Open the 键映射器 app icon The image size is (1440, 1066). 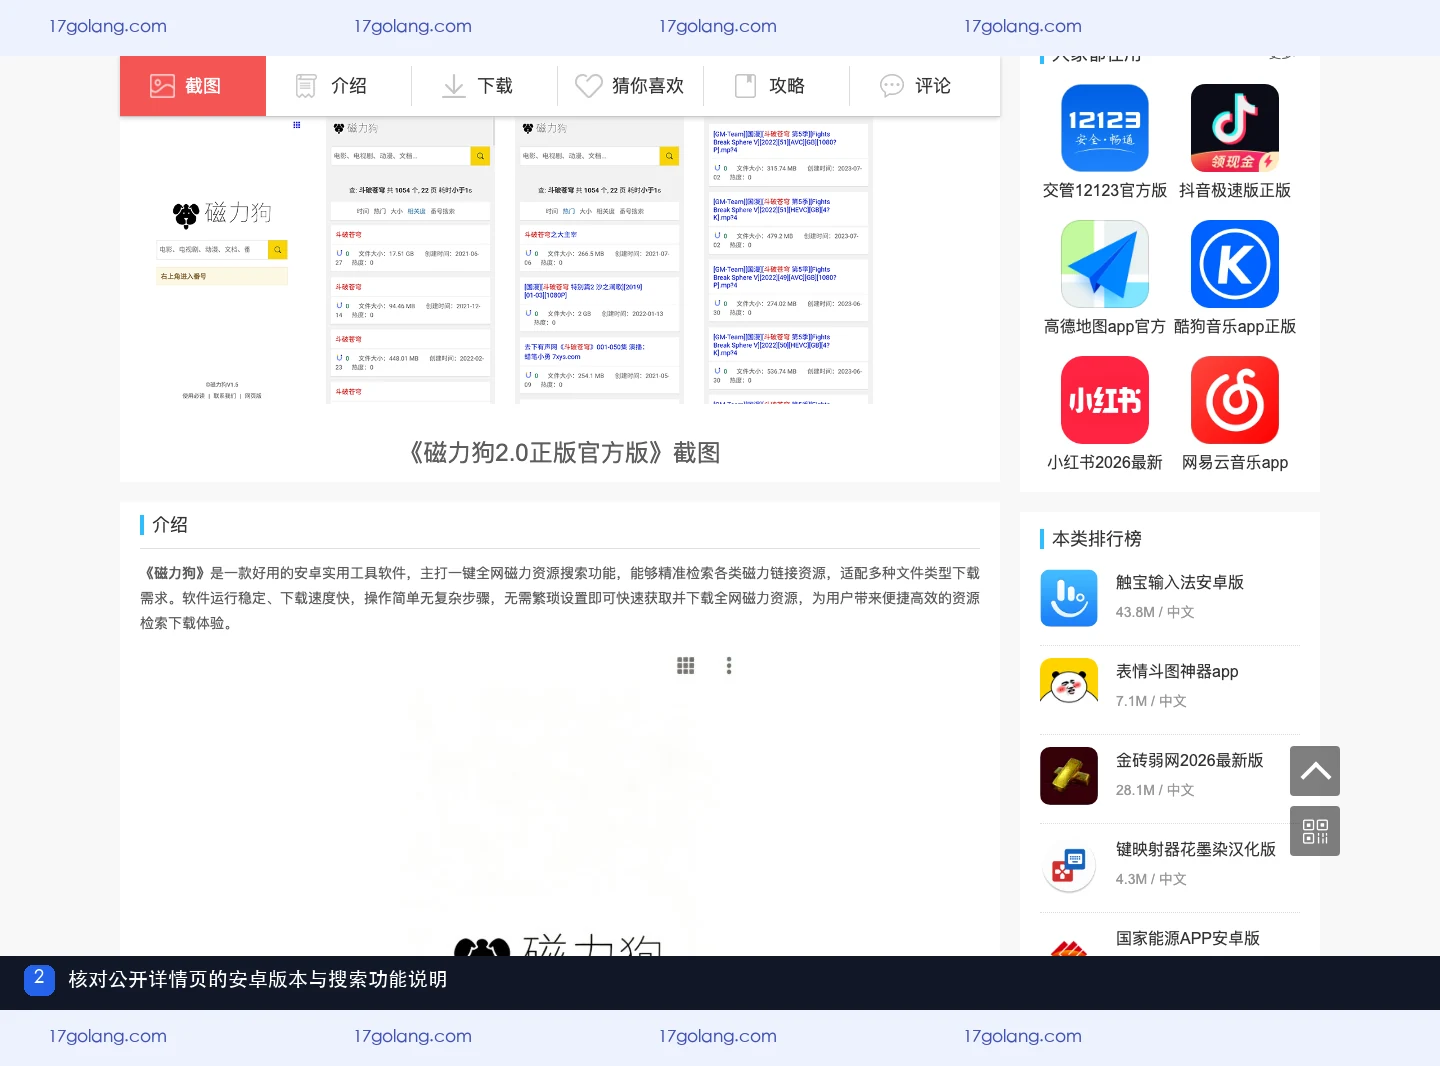[x=1069, y=865]
